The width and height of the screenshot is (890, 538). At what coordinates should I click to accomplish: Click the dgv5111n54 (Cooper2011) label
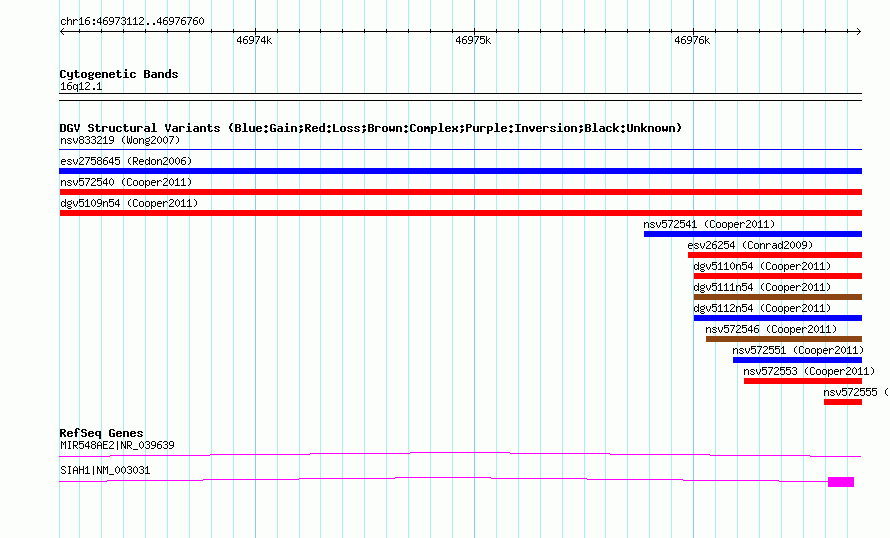(x=762, y=287)
